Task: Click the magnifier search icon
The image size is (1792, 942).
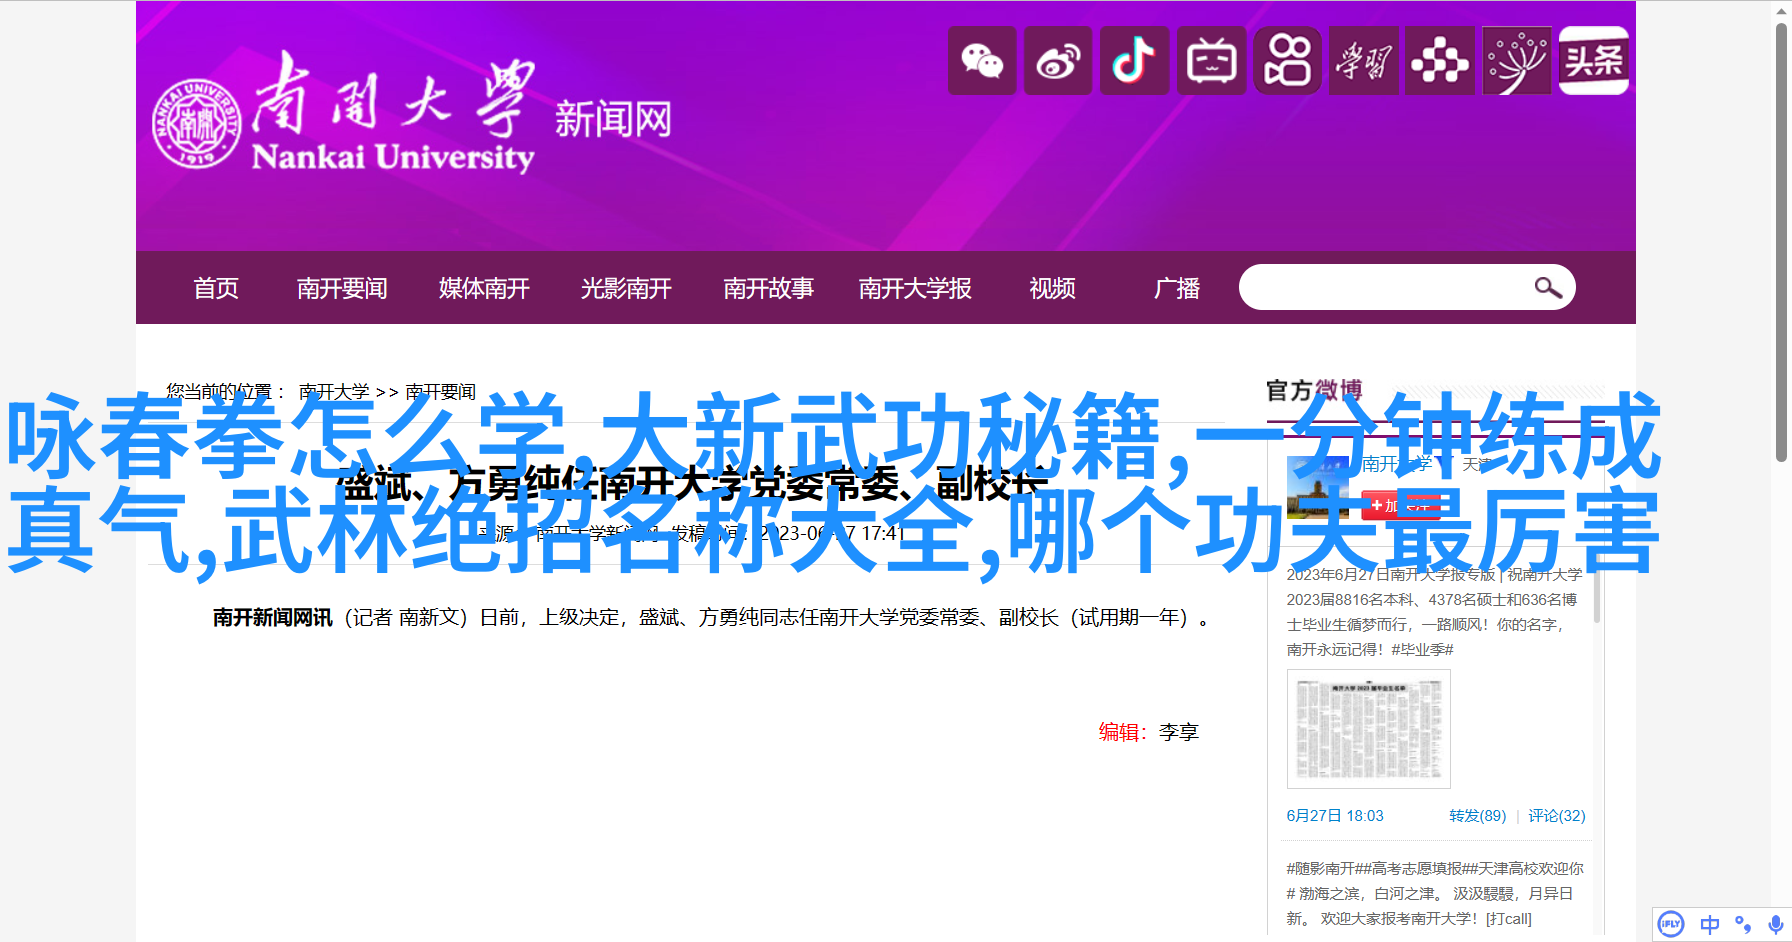Action: (x=1548, y=288)
